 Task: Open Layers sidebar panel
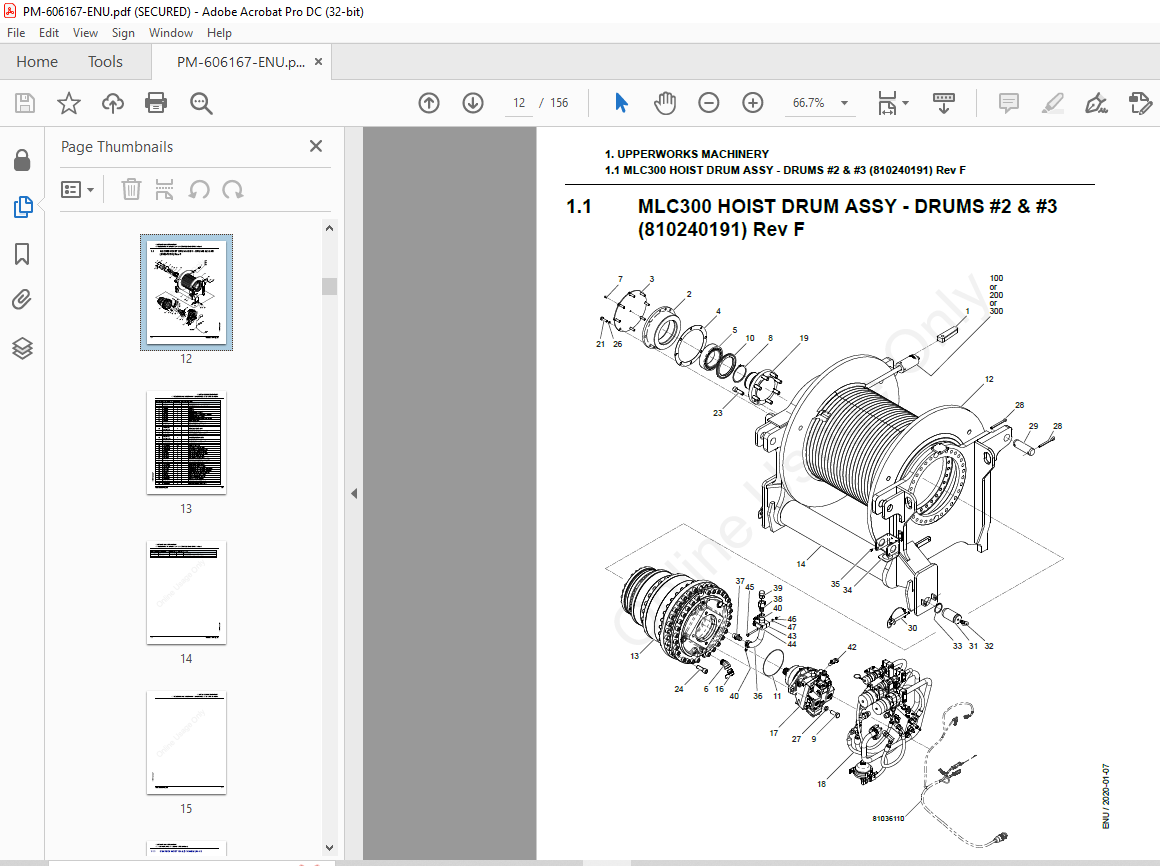22,348
